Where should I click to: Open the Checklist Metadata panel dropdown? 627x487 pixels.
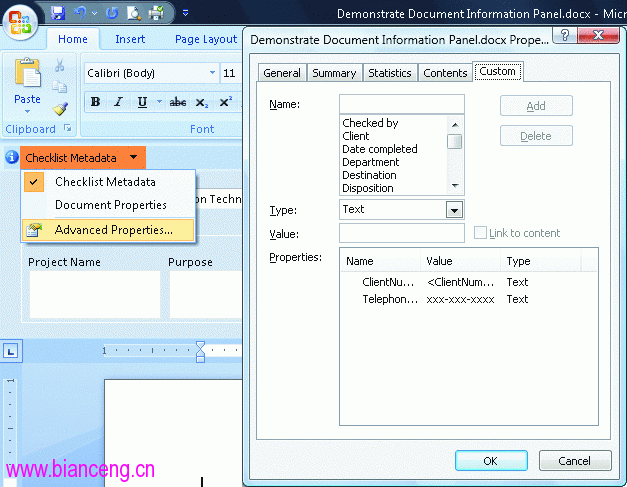83,158
